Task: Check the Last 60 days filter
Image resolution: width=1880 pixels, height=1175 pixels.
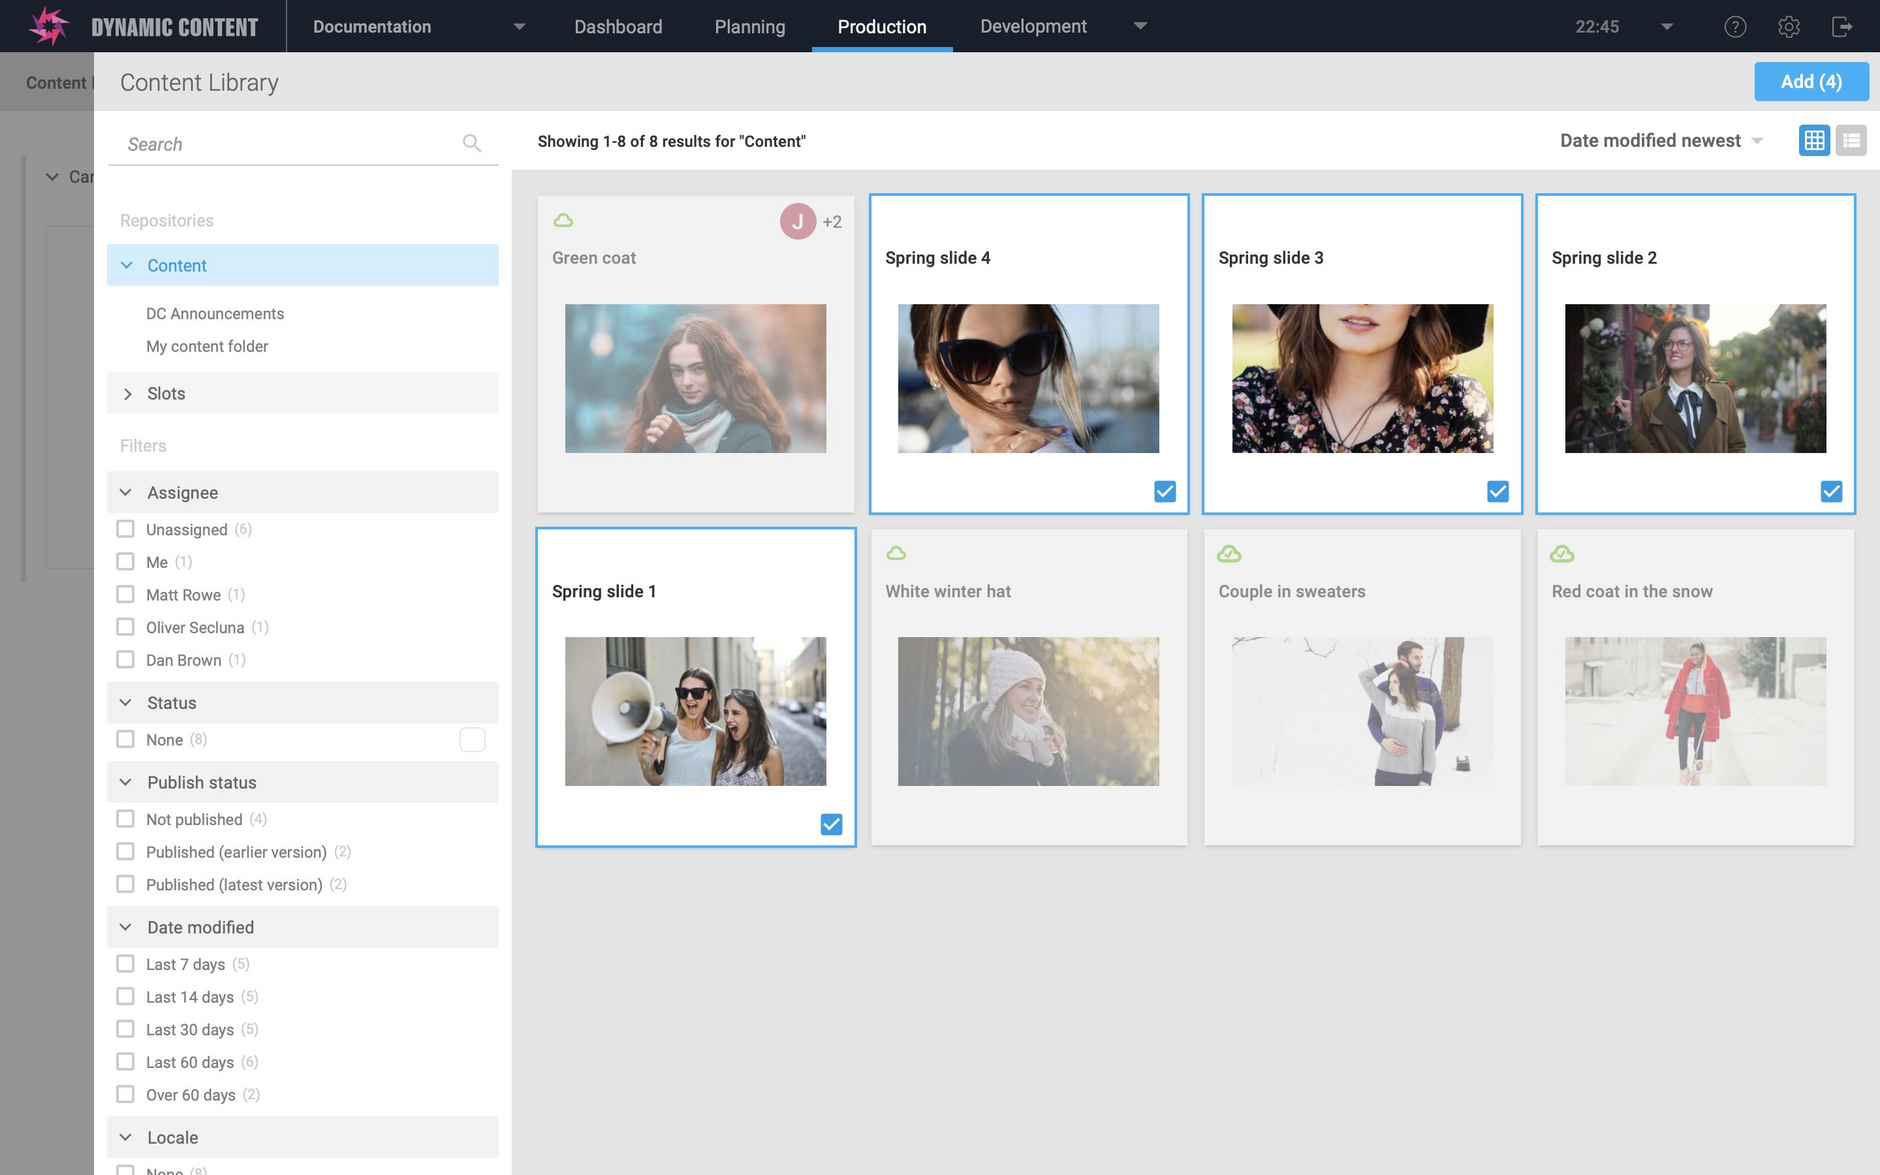Action: pos(125,1062)
